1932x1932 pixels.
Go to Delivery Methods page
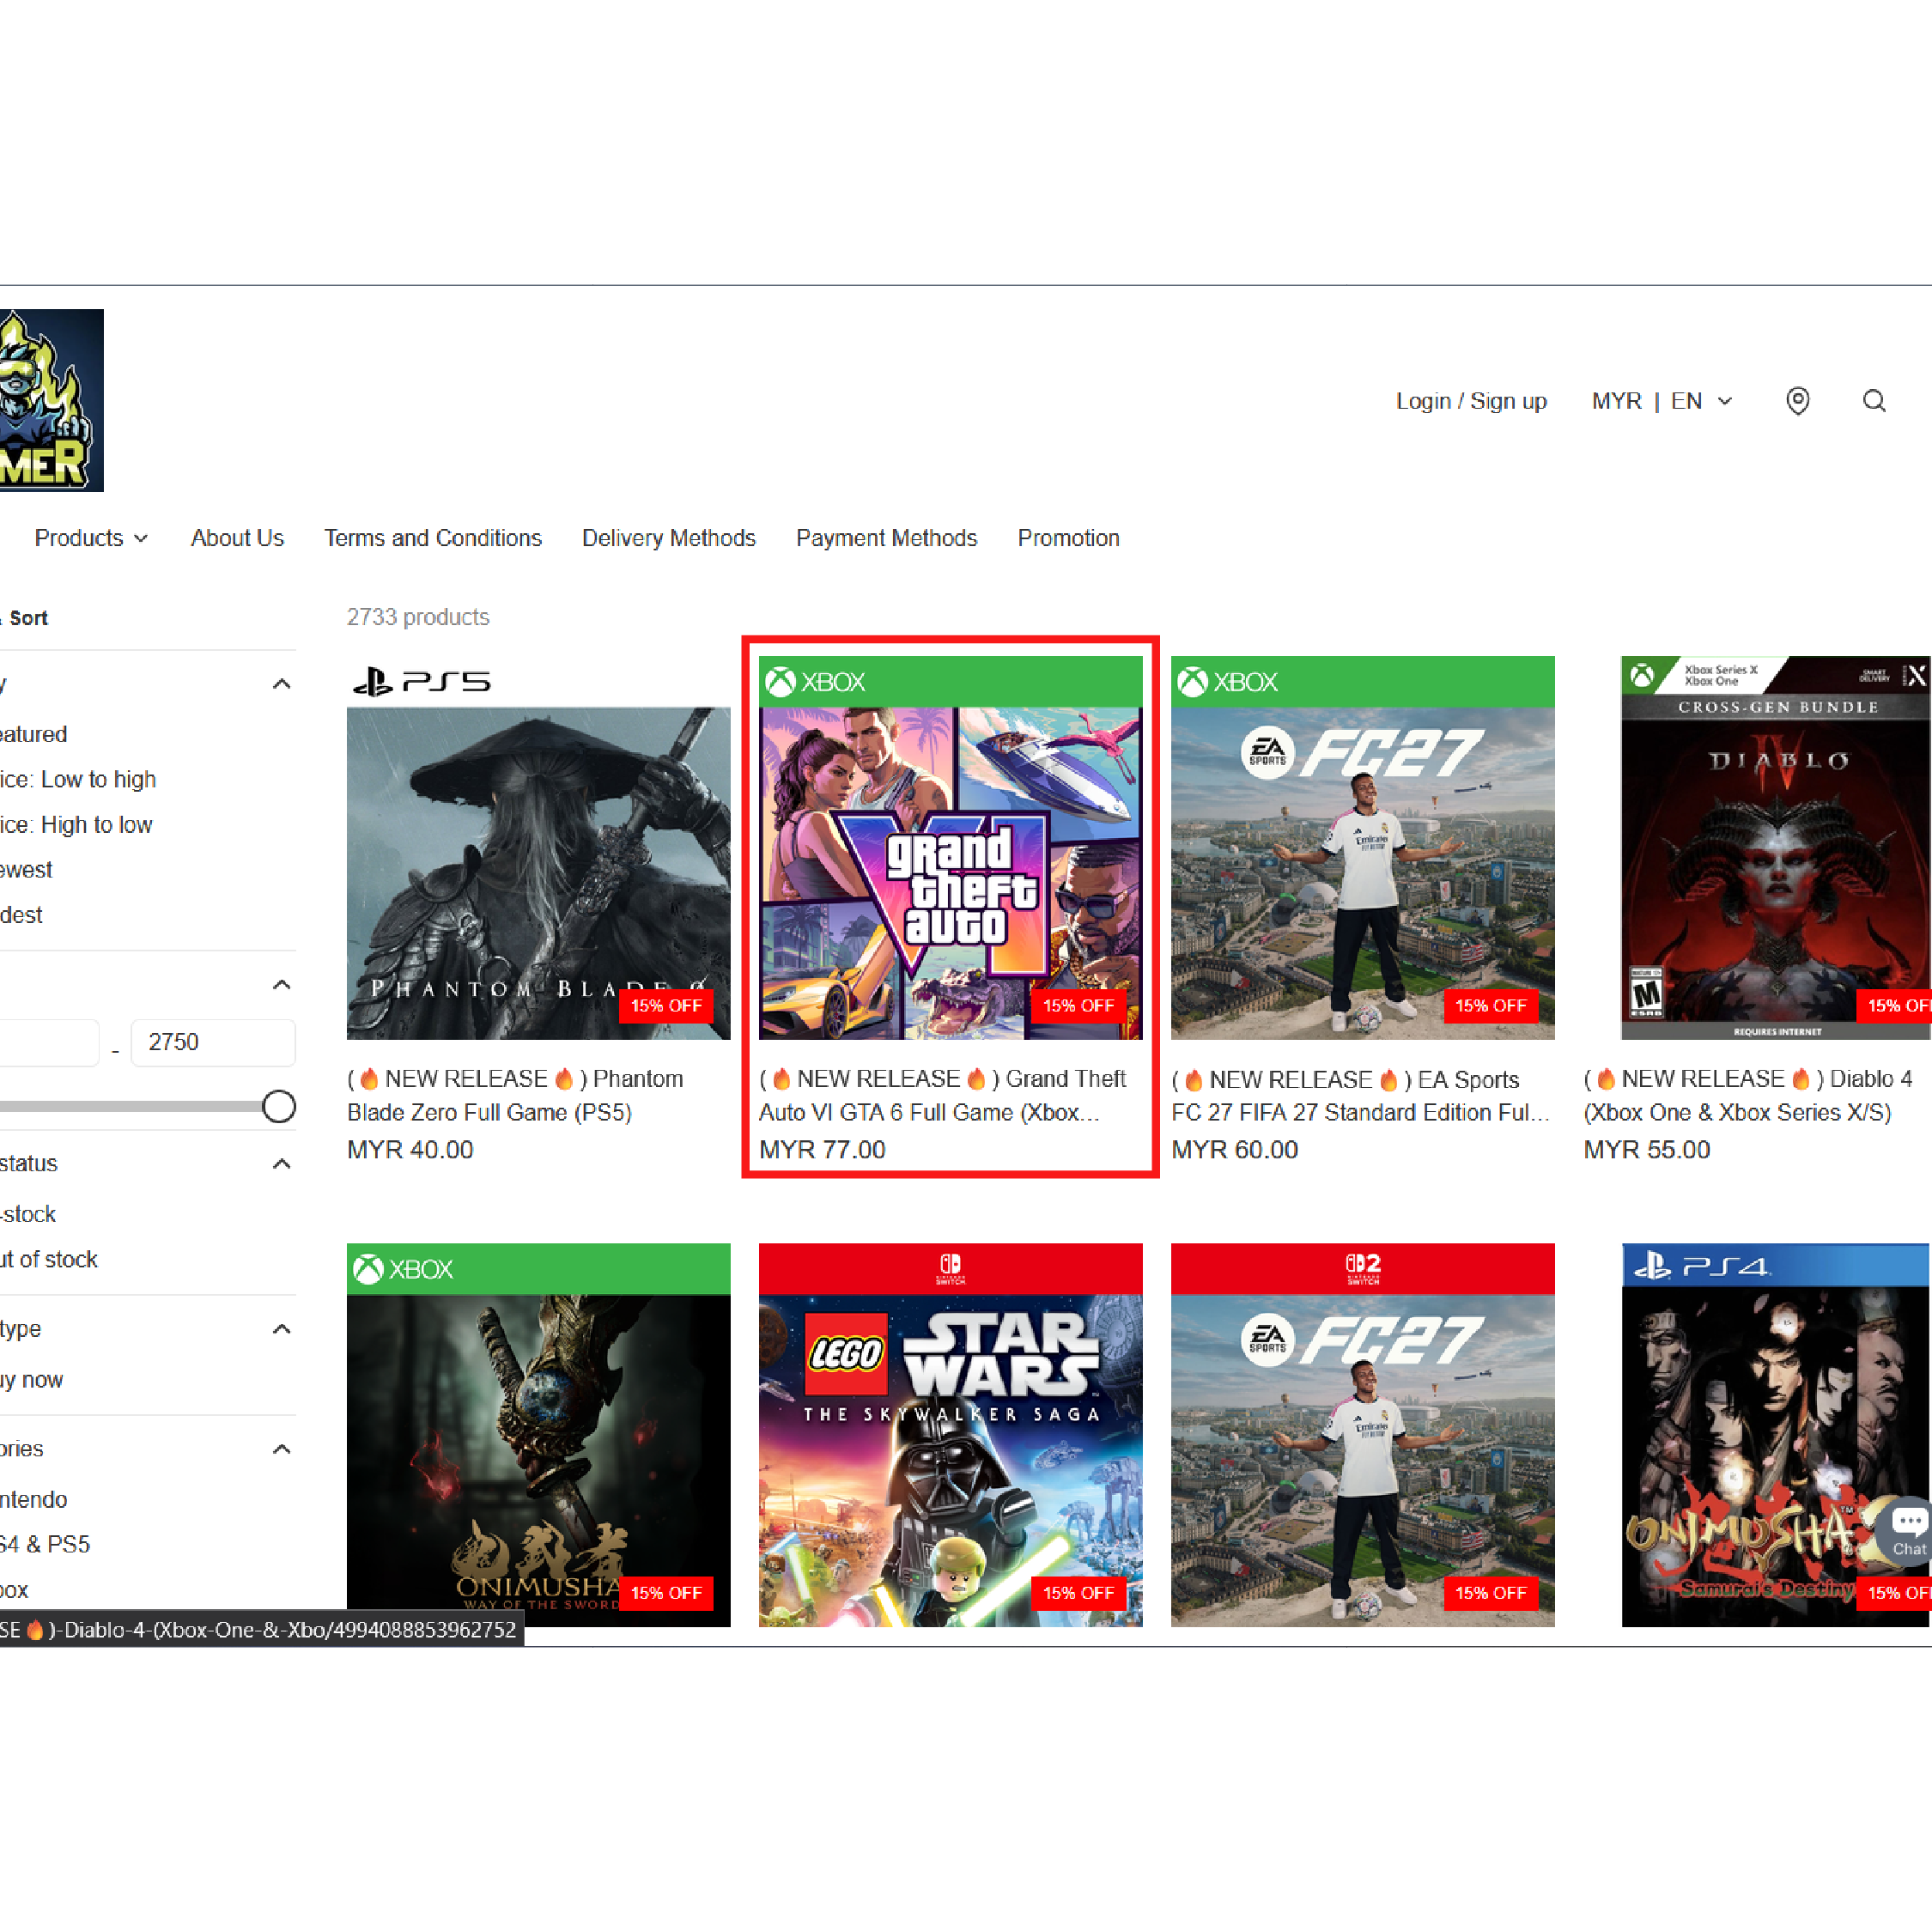[669, 538]
